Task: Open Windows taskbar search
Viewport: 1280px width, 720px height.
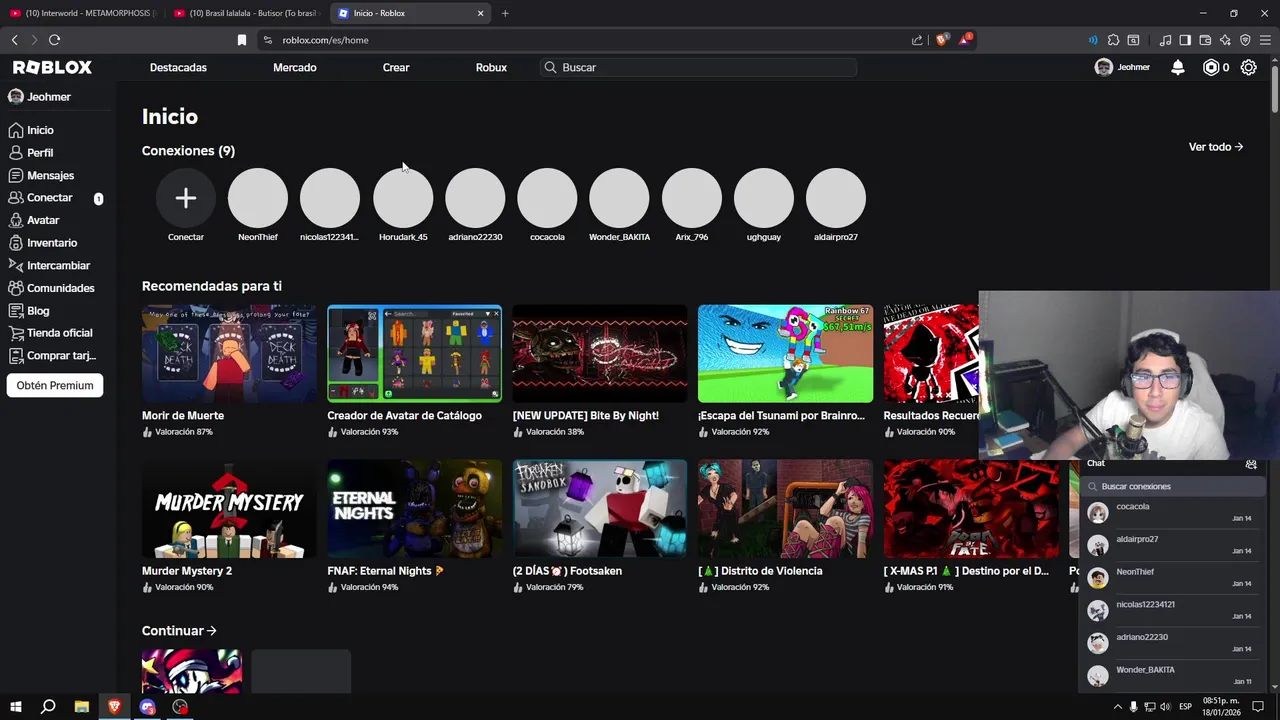Action: point(48,707)
